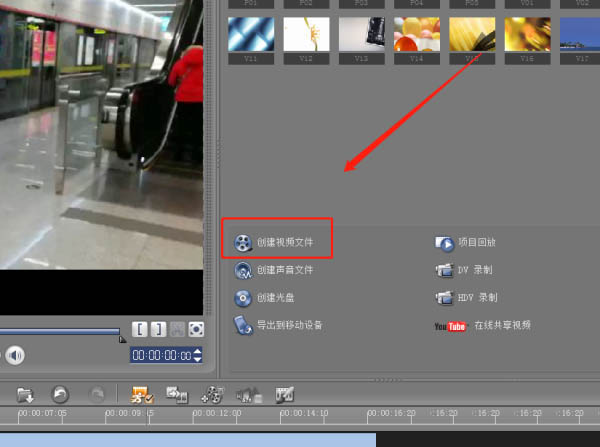
Task: Click the greyed-out redo button
Action: point(96,395)
